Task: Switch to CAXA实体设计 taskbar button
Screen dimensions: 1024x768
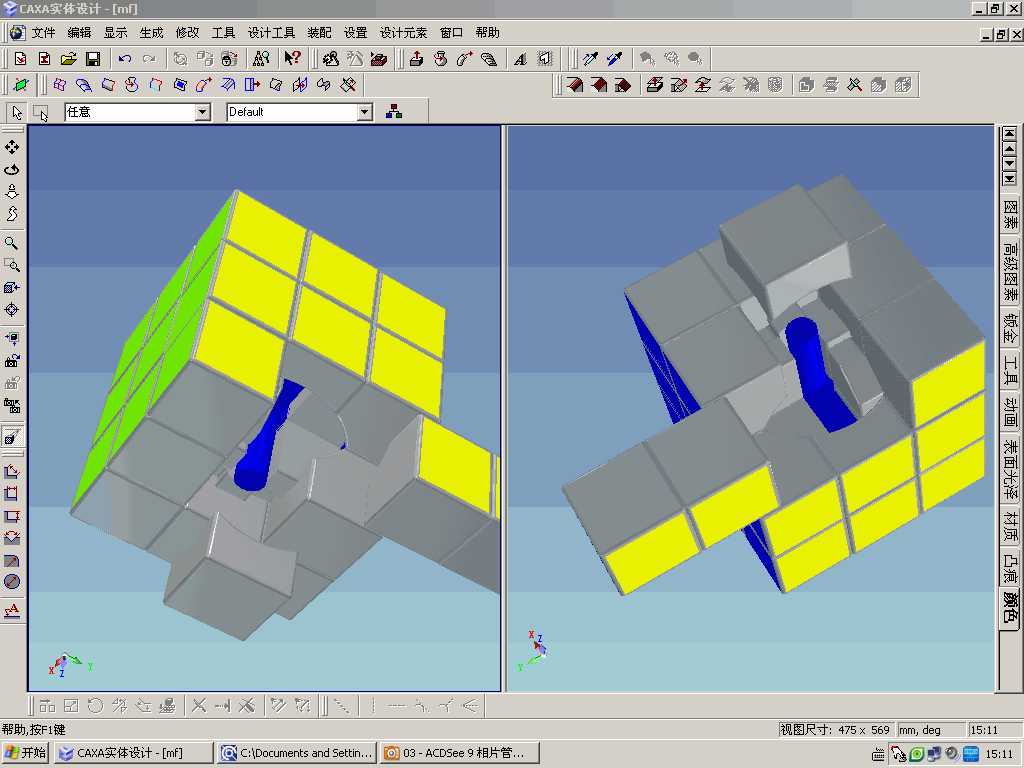Action: [133, 753]
